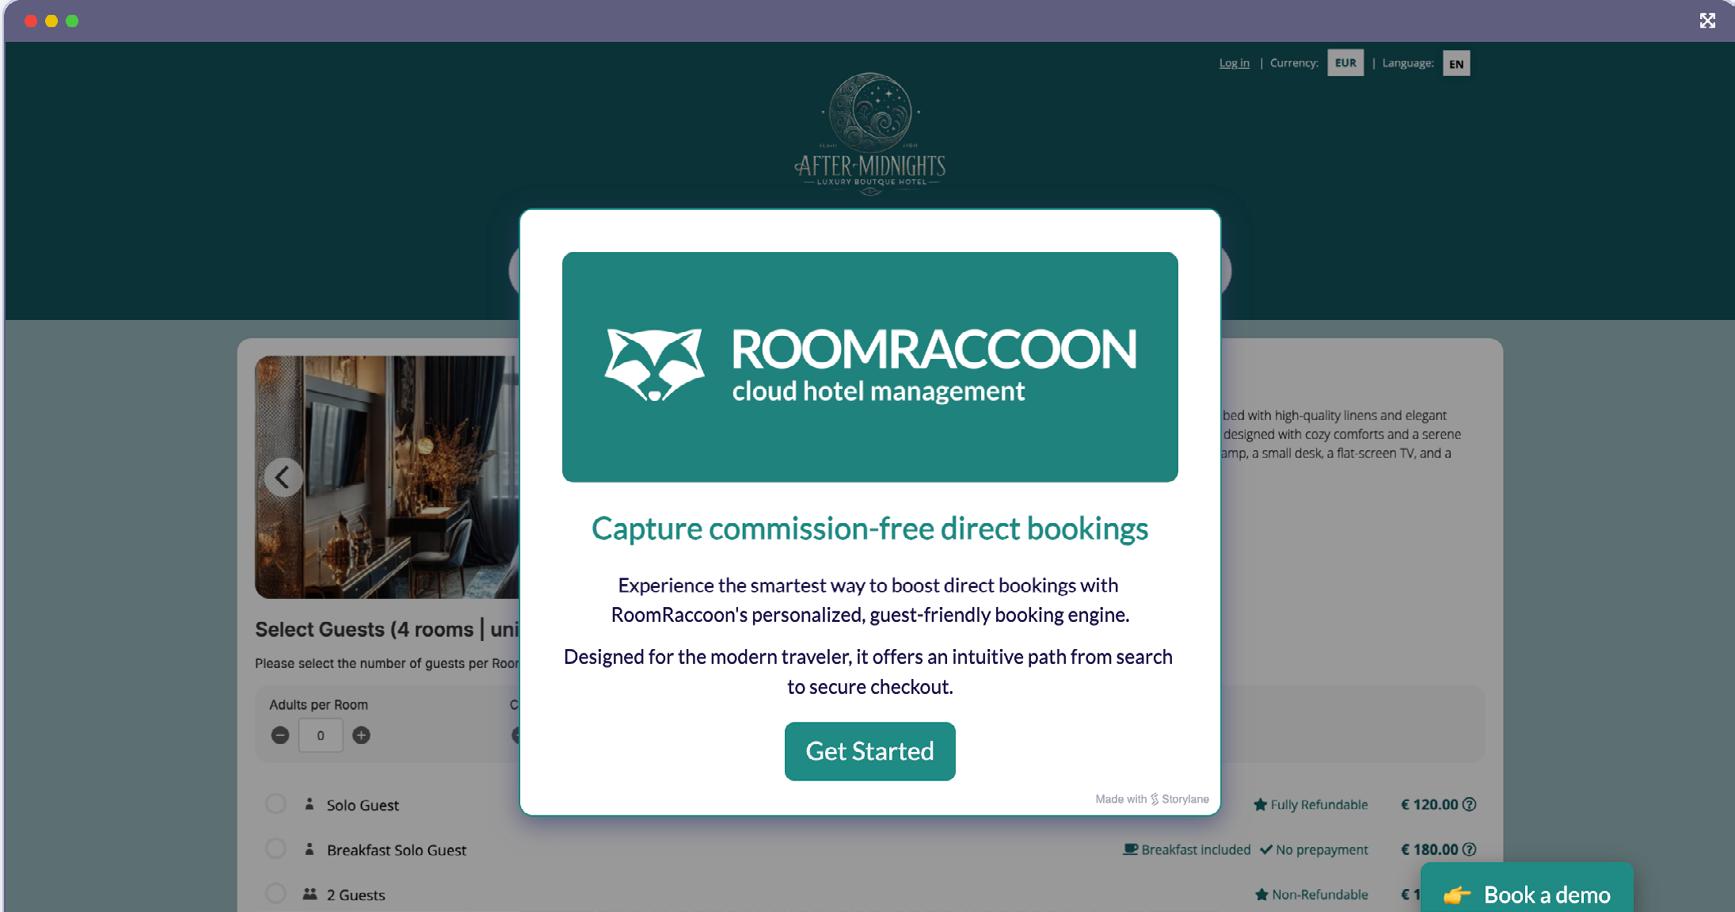Image resolution: width=1735 pixels, height=912 pixels.
Task: Click the After Midnights hotel logo
Action: (870, 133)
